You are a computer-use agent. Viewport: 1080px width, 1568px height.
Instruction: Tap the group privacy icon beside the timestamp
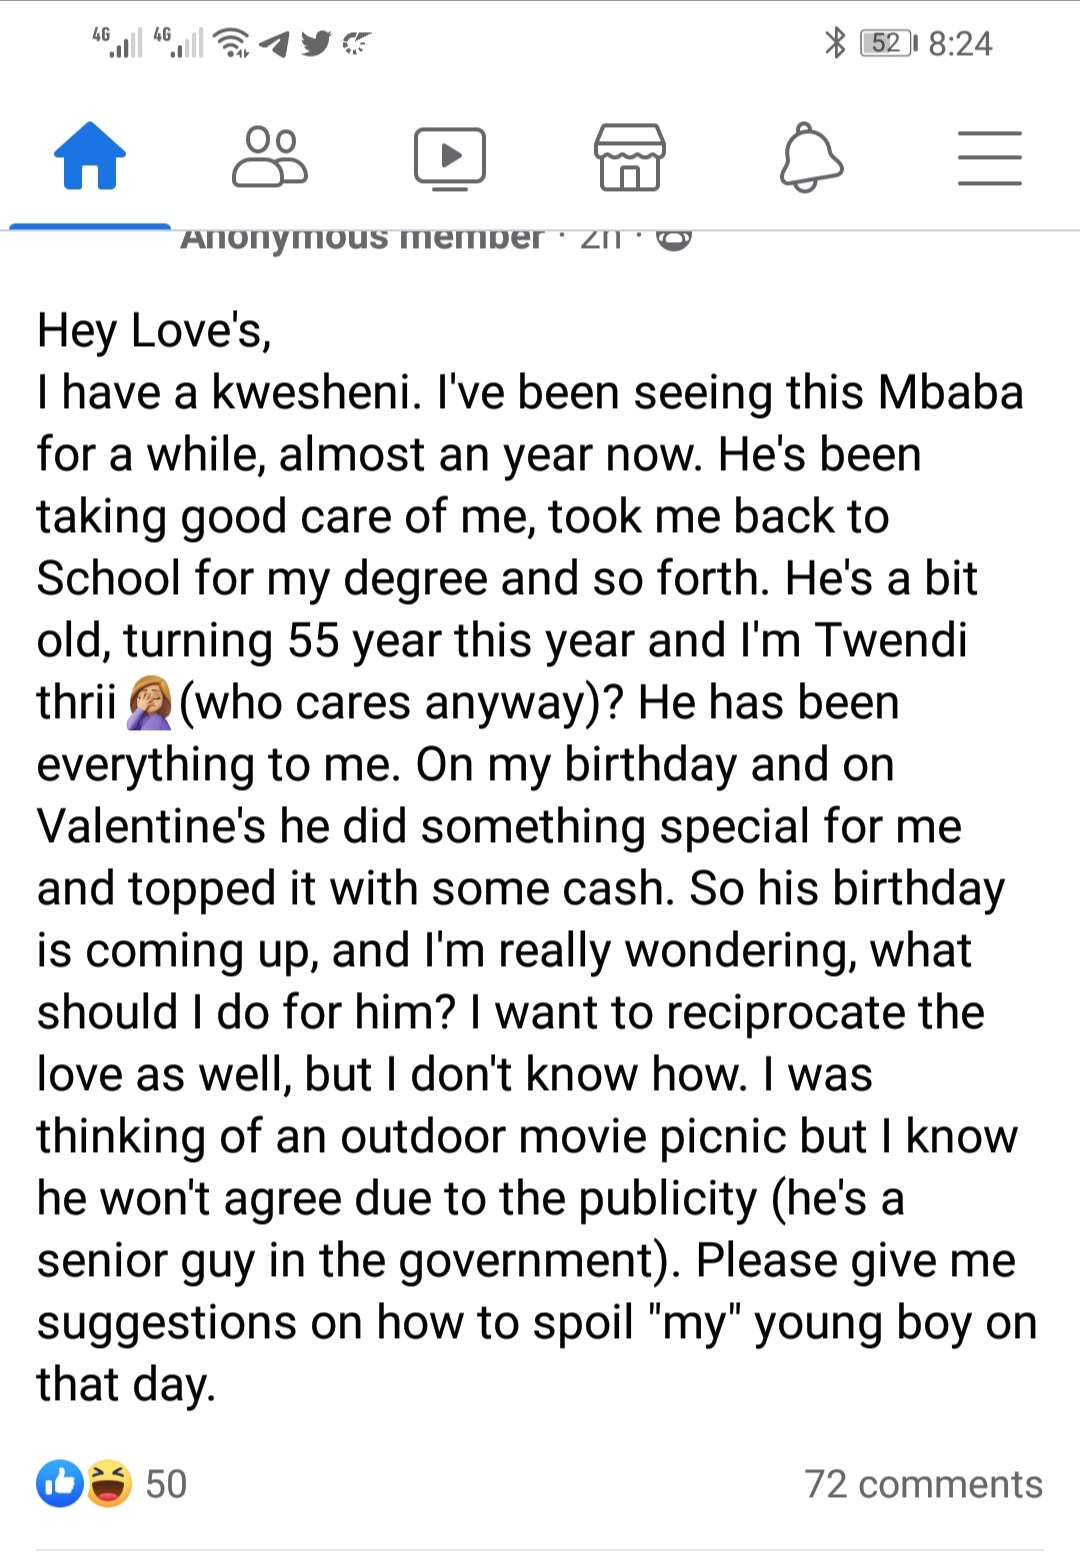coord(675,238)
